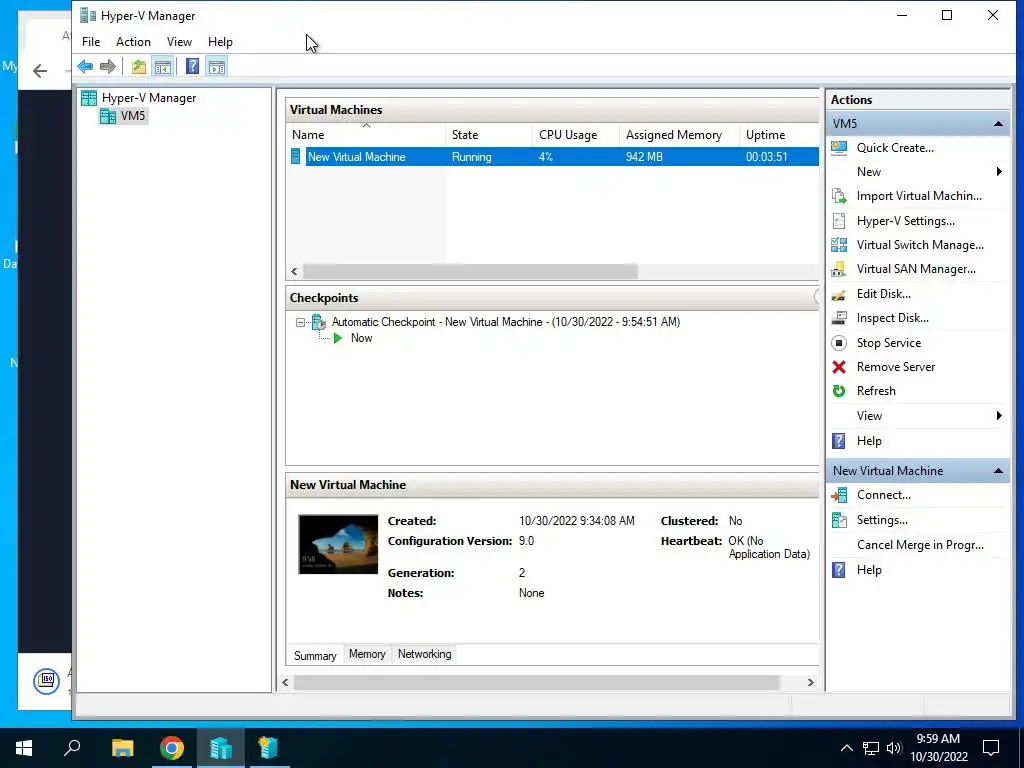Click the left arrow of the Virtual Machines scrollbar
The height and width of the screenshot is (768, 1024).
coord(295,272)
